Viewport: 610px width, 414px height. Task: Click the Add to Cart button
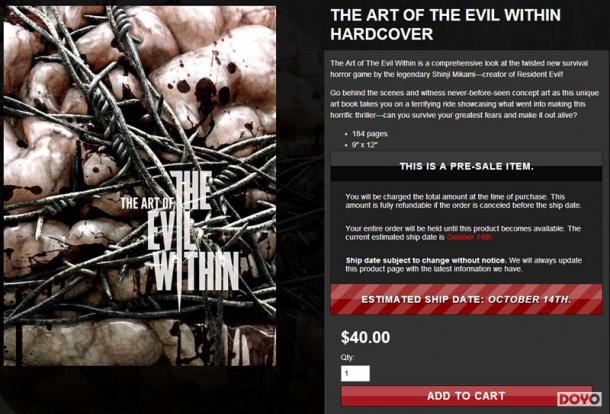466,396
